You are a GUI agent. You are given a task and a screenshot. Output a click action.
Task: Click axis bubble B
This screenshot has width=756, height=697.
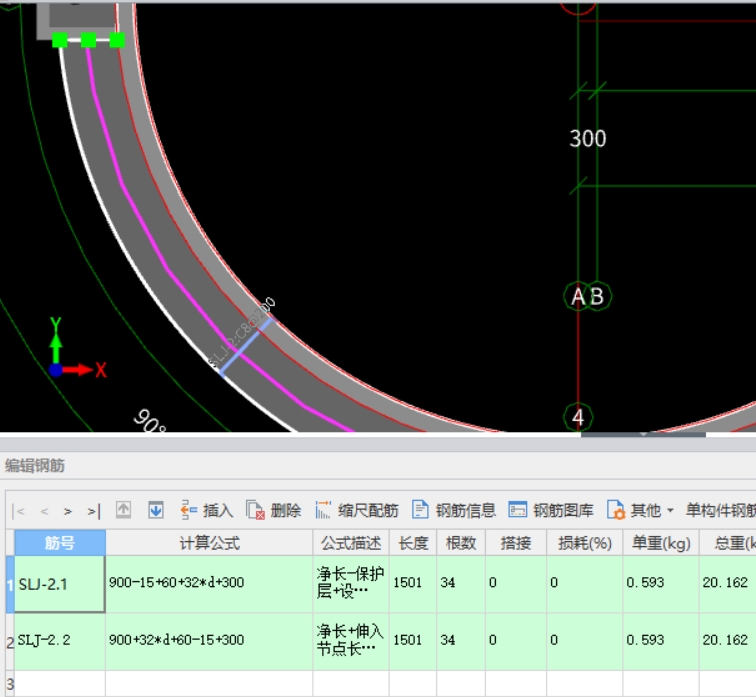click(x=598, y=296)
